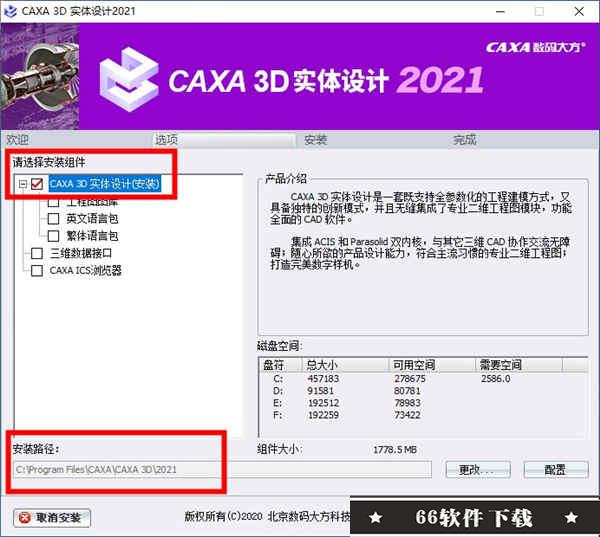Viewport: 600px width, 537px height.
Task: Click the 更改... button
Action: click(478, 470)
